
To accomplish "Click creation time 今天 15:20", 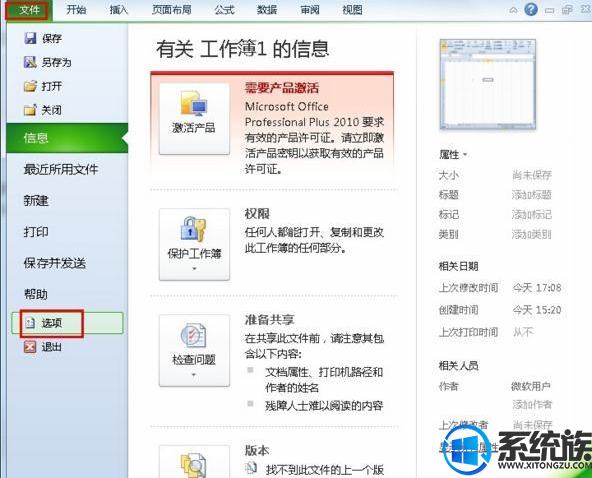I will click(537, 310).
